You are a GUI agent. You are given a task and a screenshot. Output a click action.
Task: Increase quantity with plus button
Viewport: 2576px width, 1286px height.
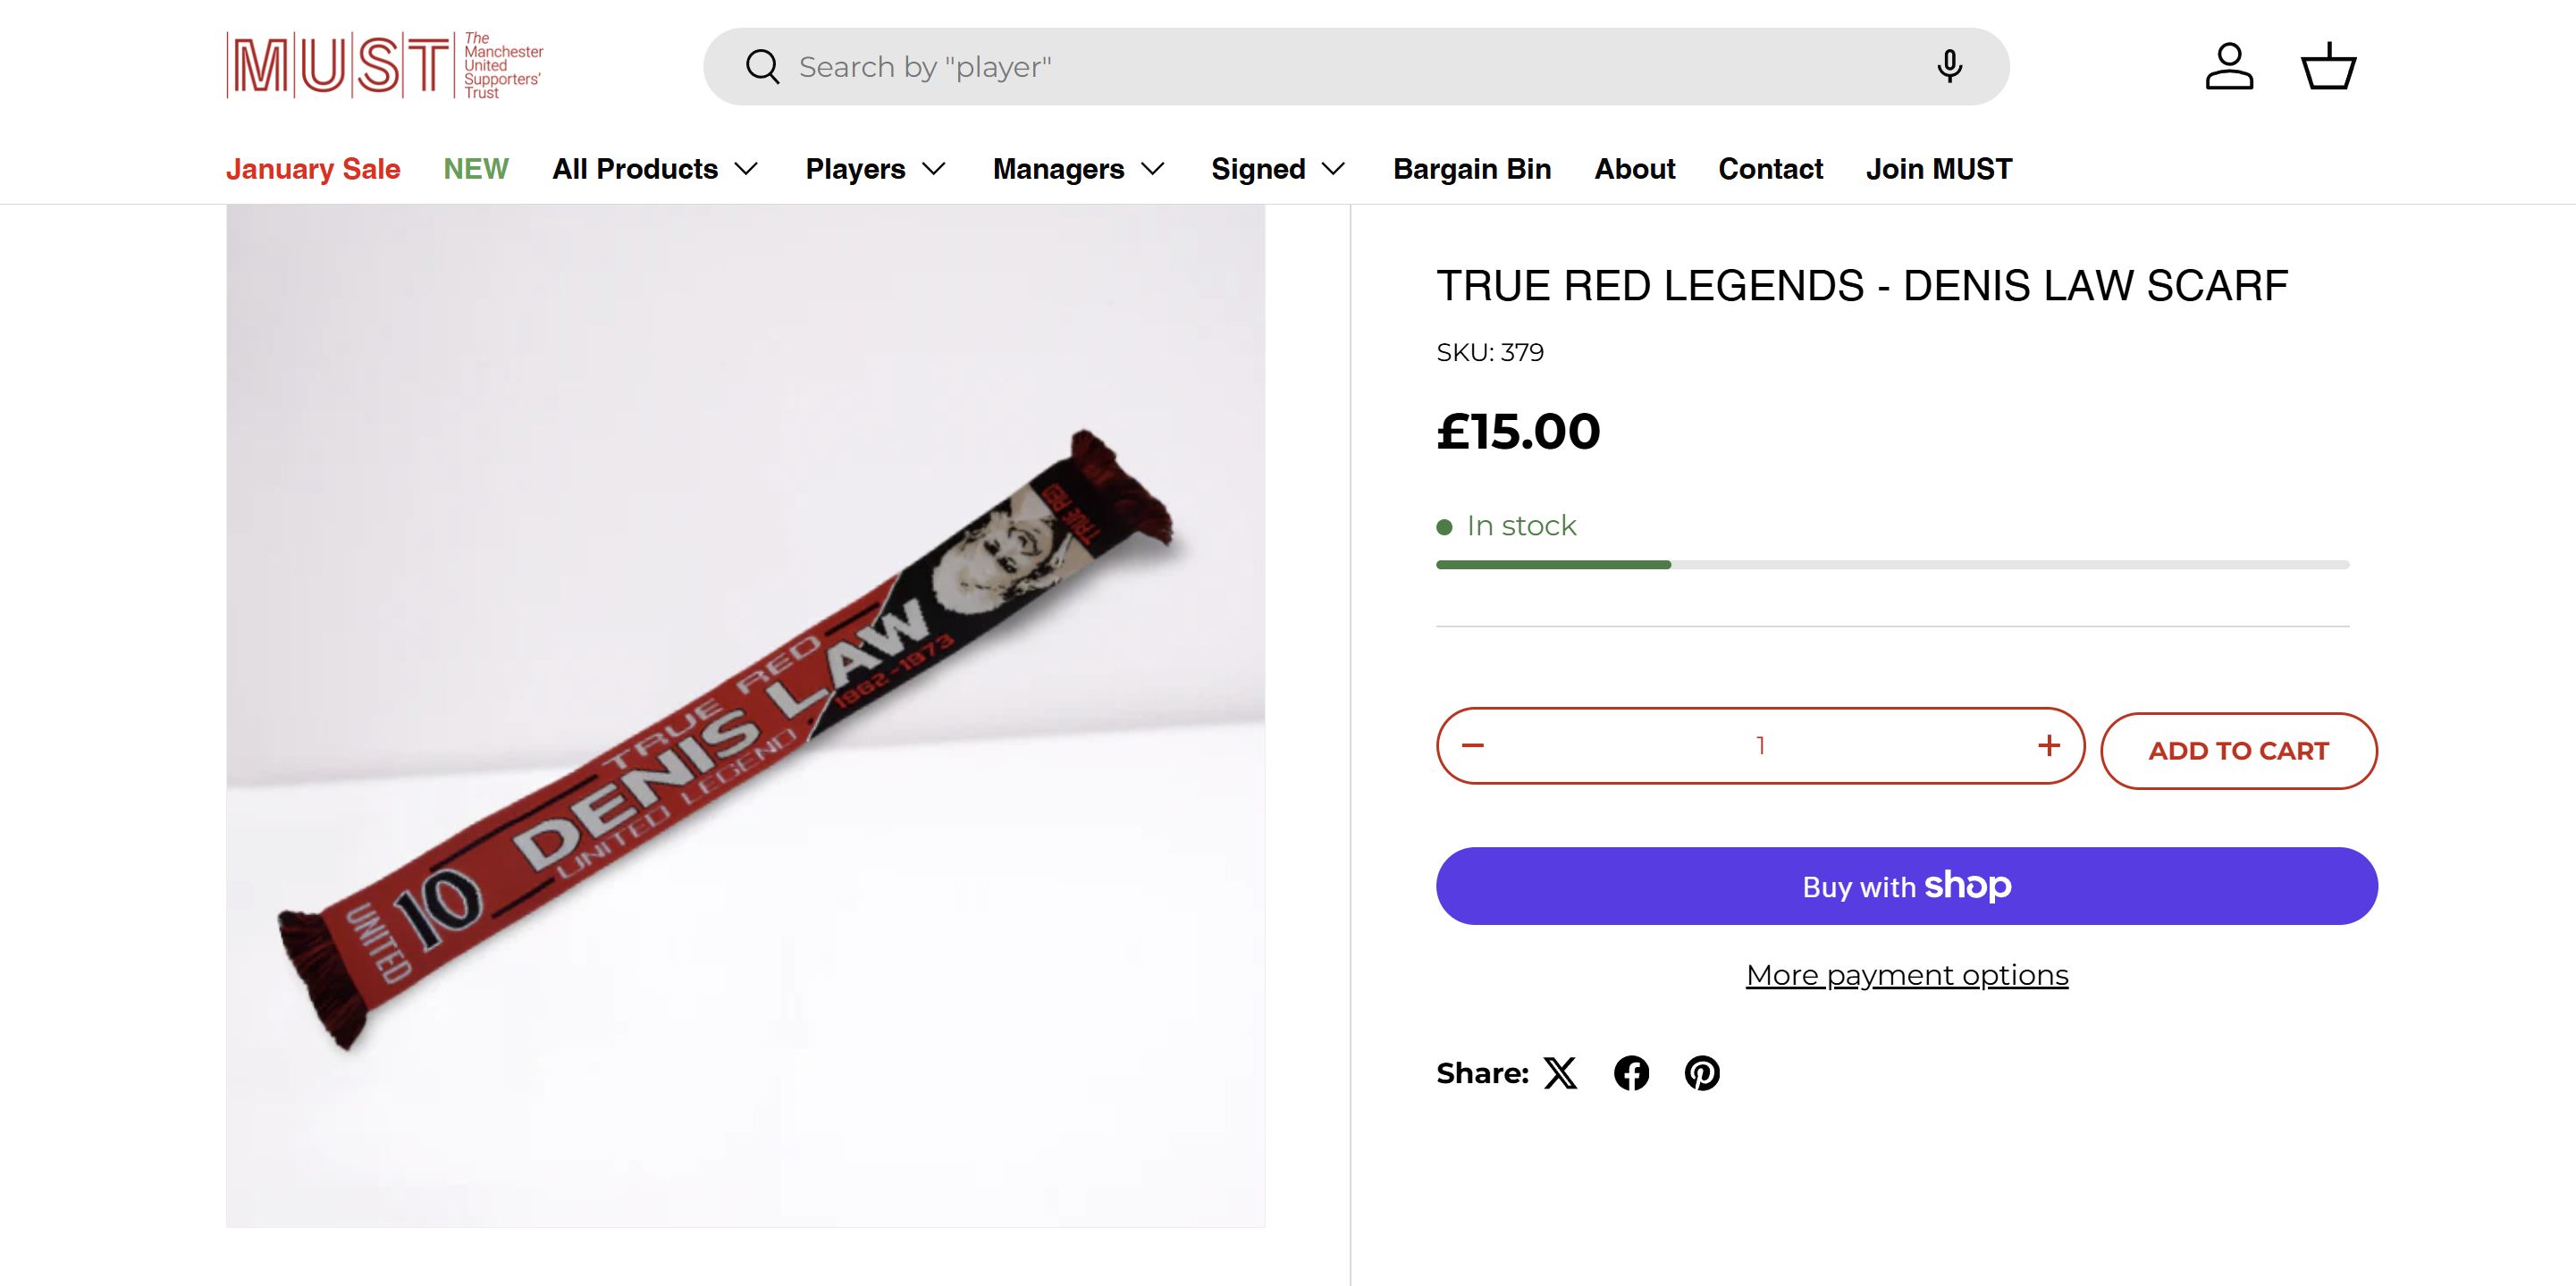[2048, 746]
